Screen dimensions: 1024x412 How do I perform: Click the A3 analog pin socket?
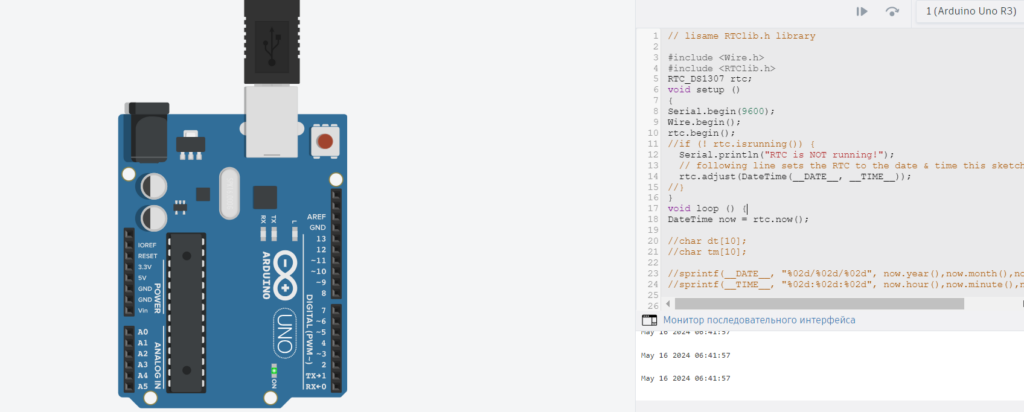coord(129,364)
